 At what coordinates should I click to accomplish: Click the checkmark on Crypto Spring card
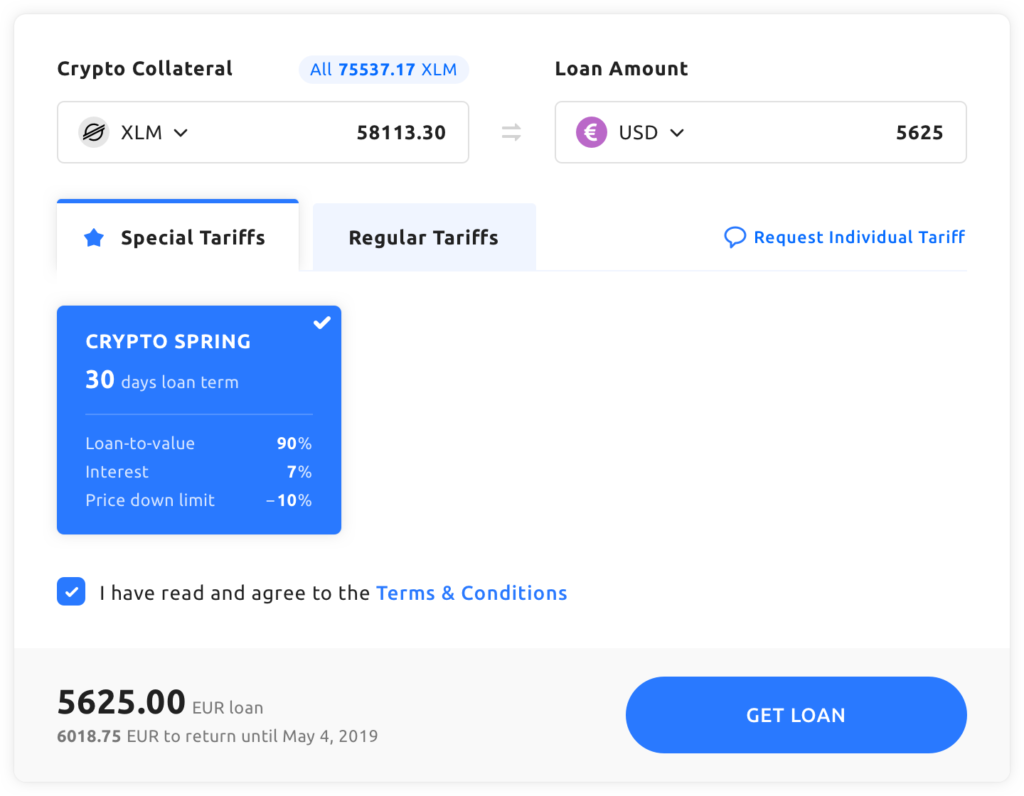tap(322, 323)
